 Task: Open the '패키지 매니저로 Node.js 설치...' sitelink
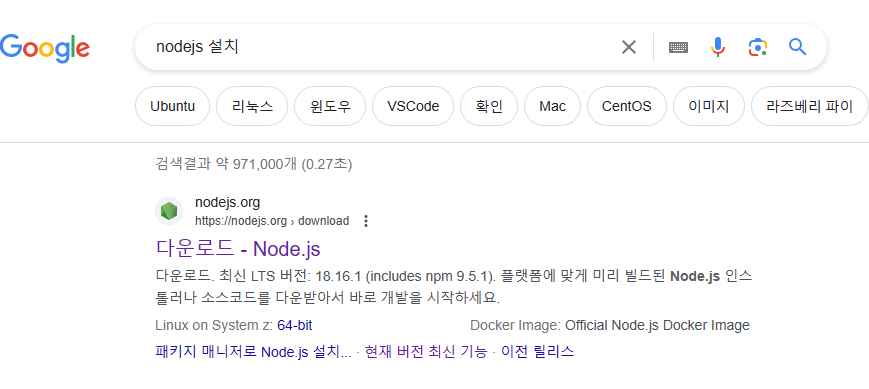[x=254, y=352]
